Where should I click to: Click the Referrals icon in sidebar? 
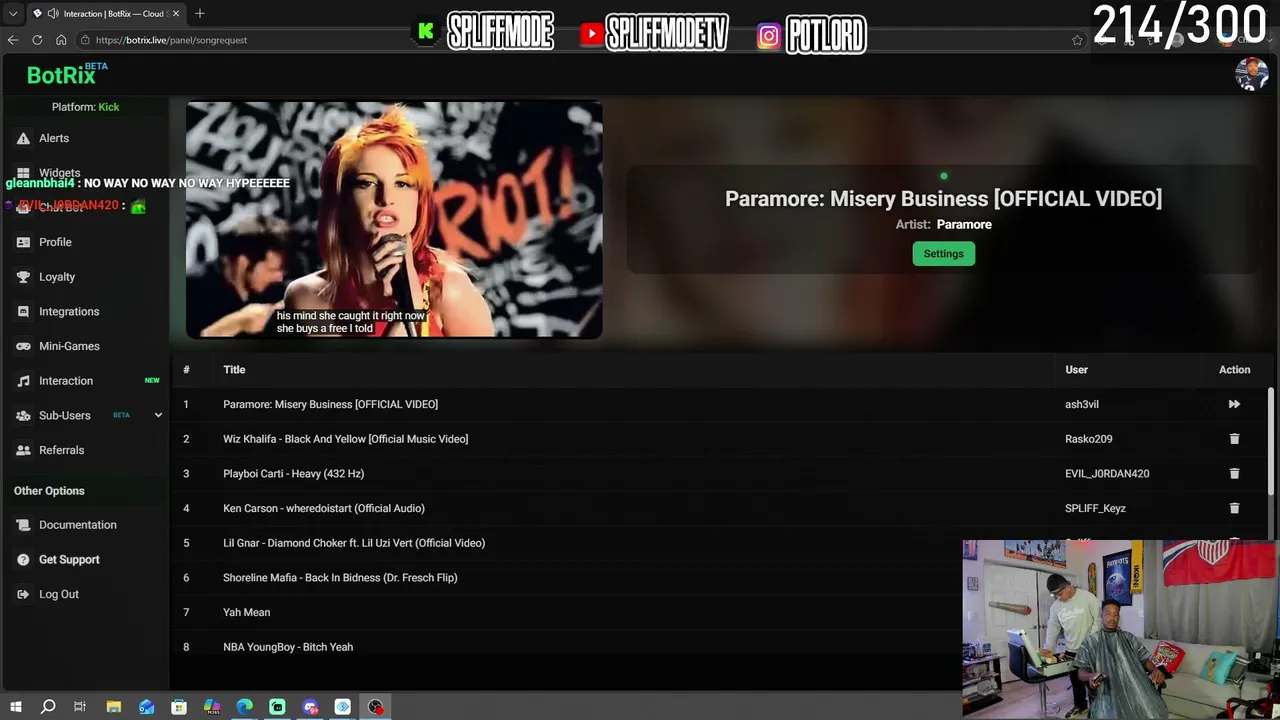(x=23, y=450)
